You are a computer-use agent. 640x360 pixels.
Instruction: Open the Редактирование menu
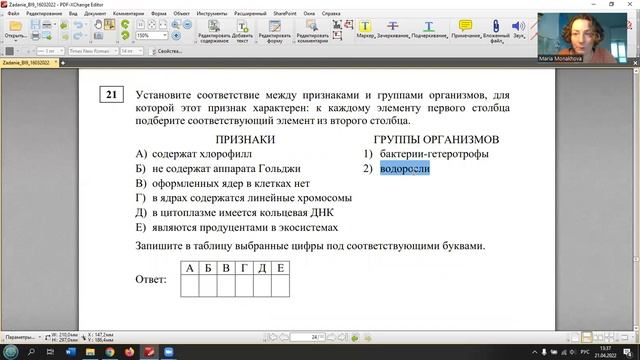[44, 13]
